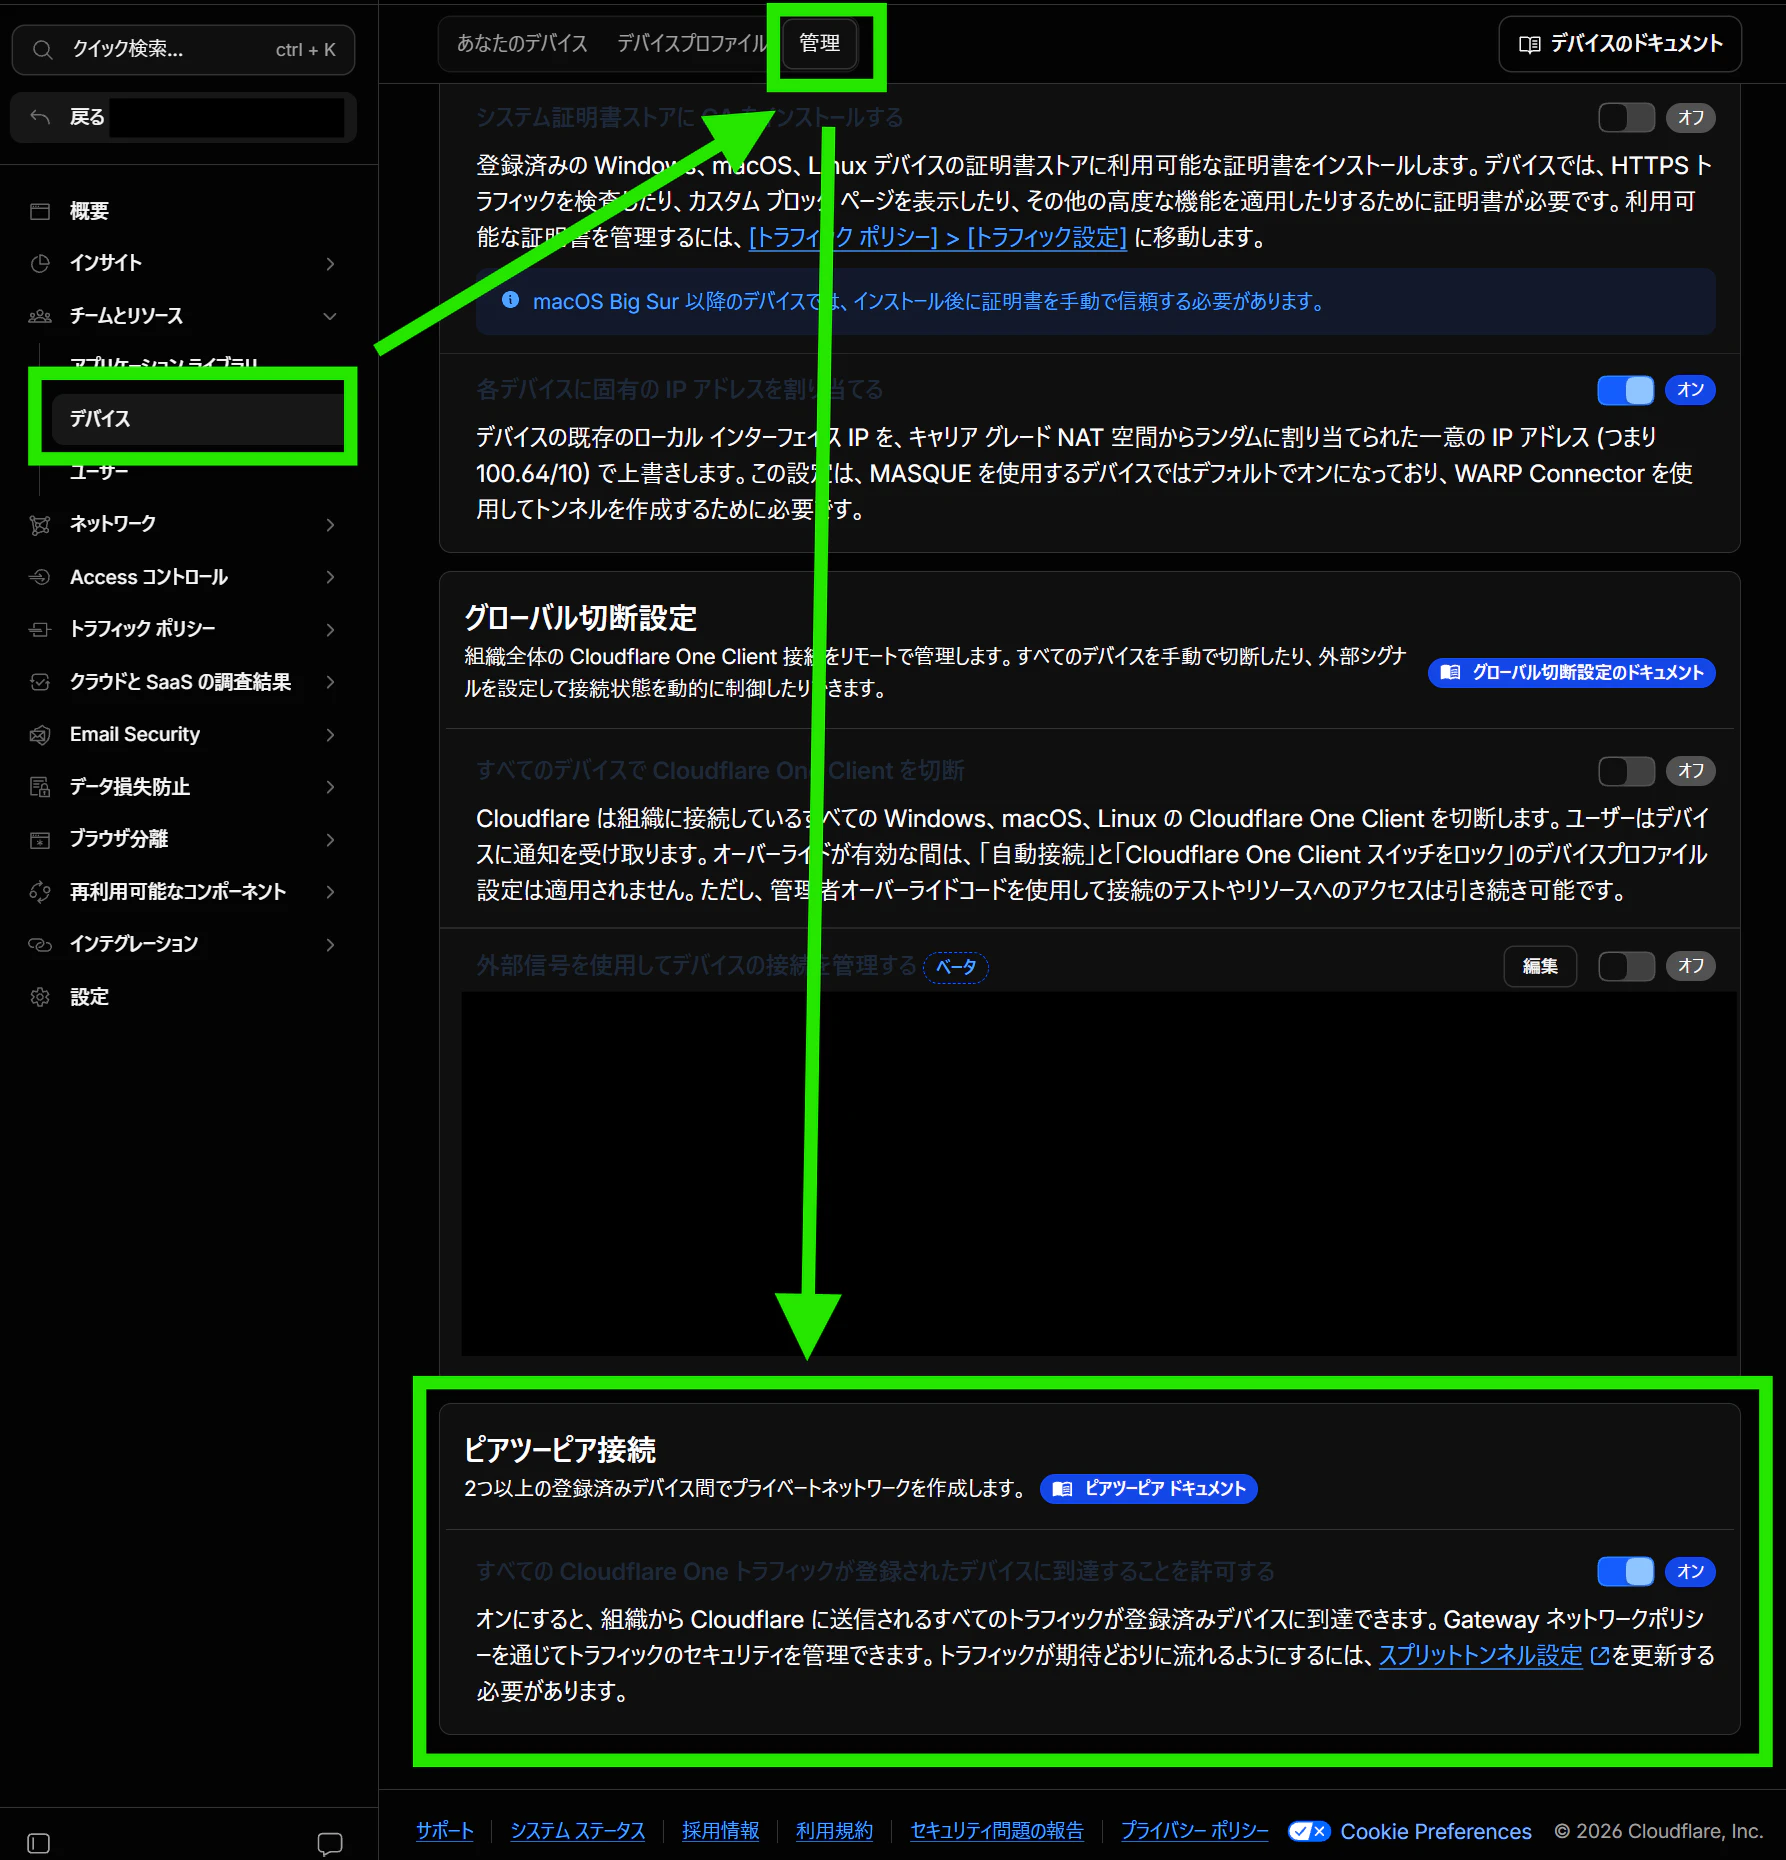Select the 管理 tab

pyautogui.click(x=820, y=44)
